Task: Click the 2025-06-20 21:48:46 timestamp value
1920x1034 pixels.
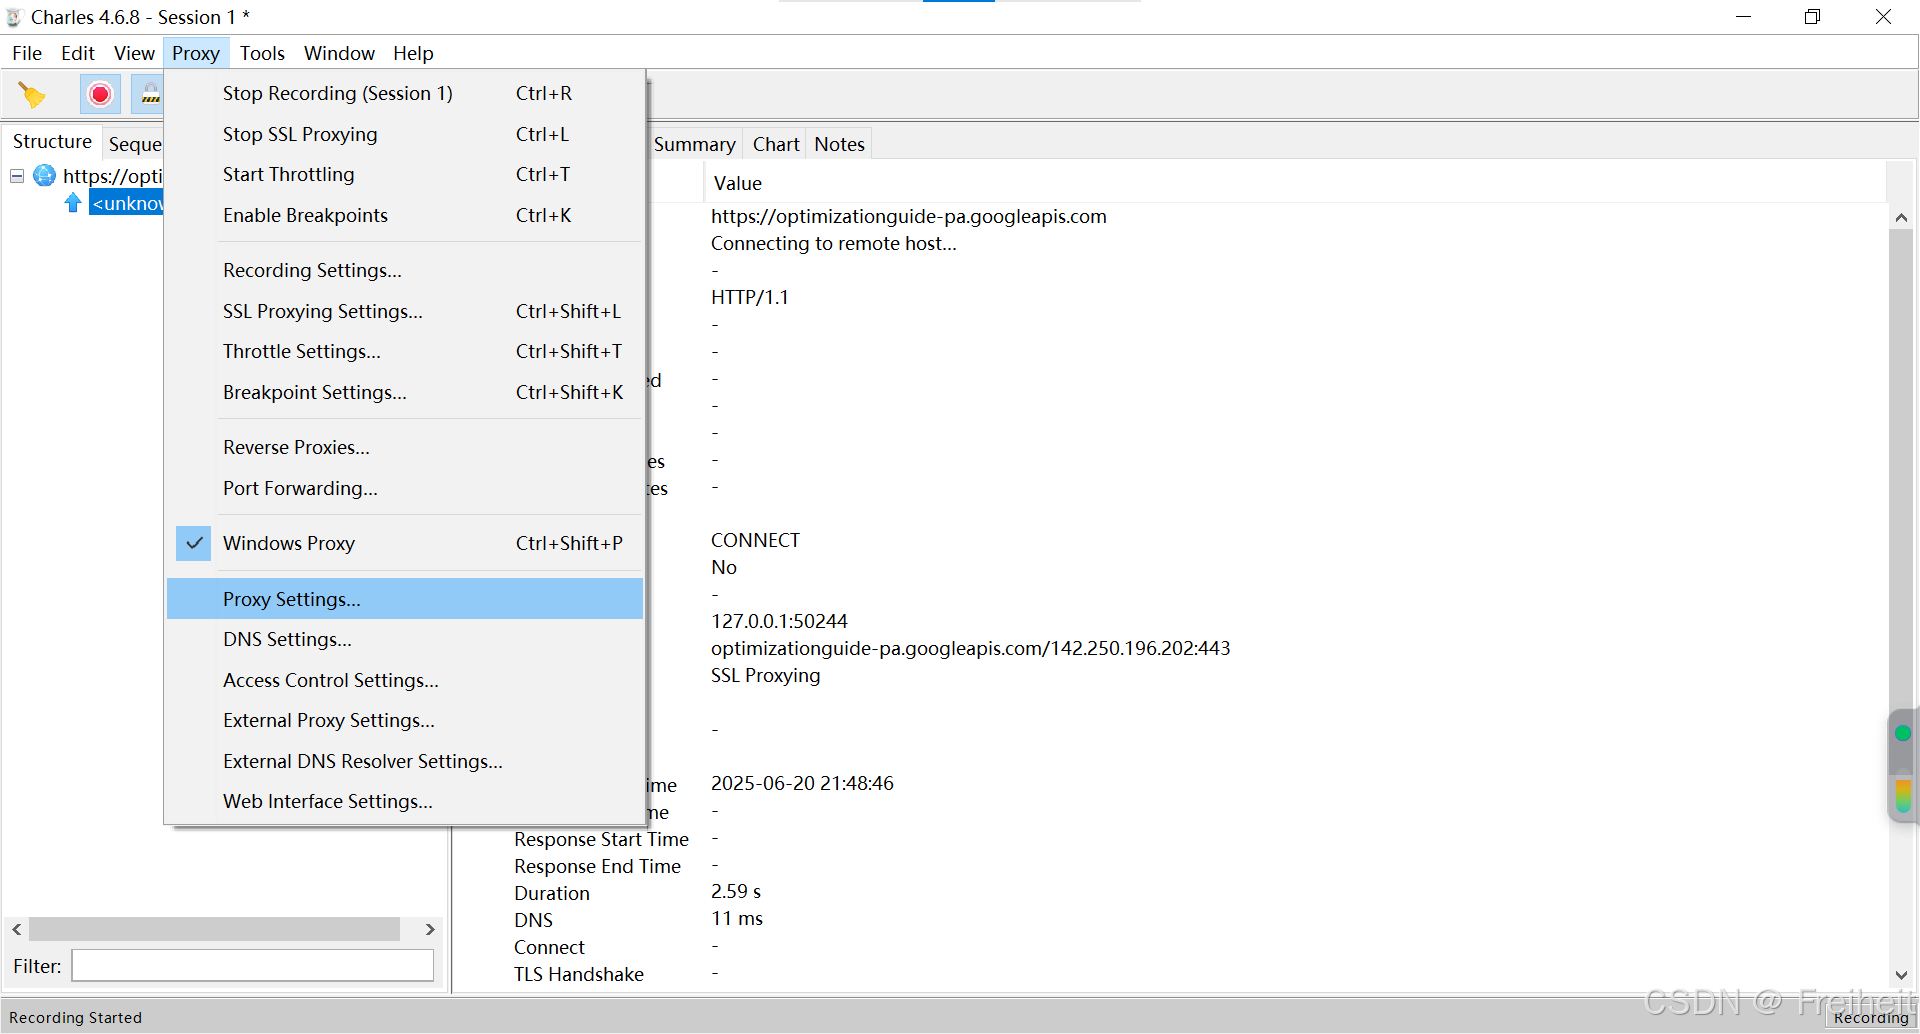Action: [802, 783]
